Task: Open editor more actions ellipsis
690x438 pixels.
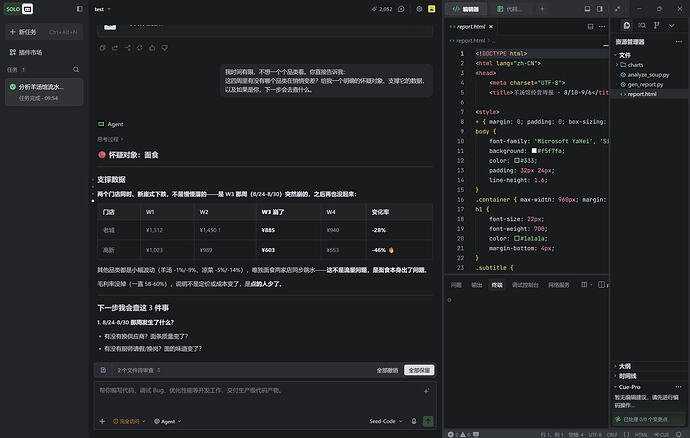Action: 602,26
